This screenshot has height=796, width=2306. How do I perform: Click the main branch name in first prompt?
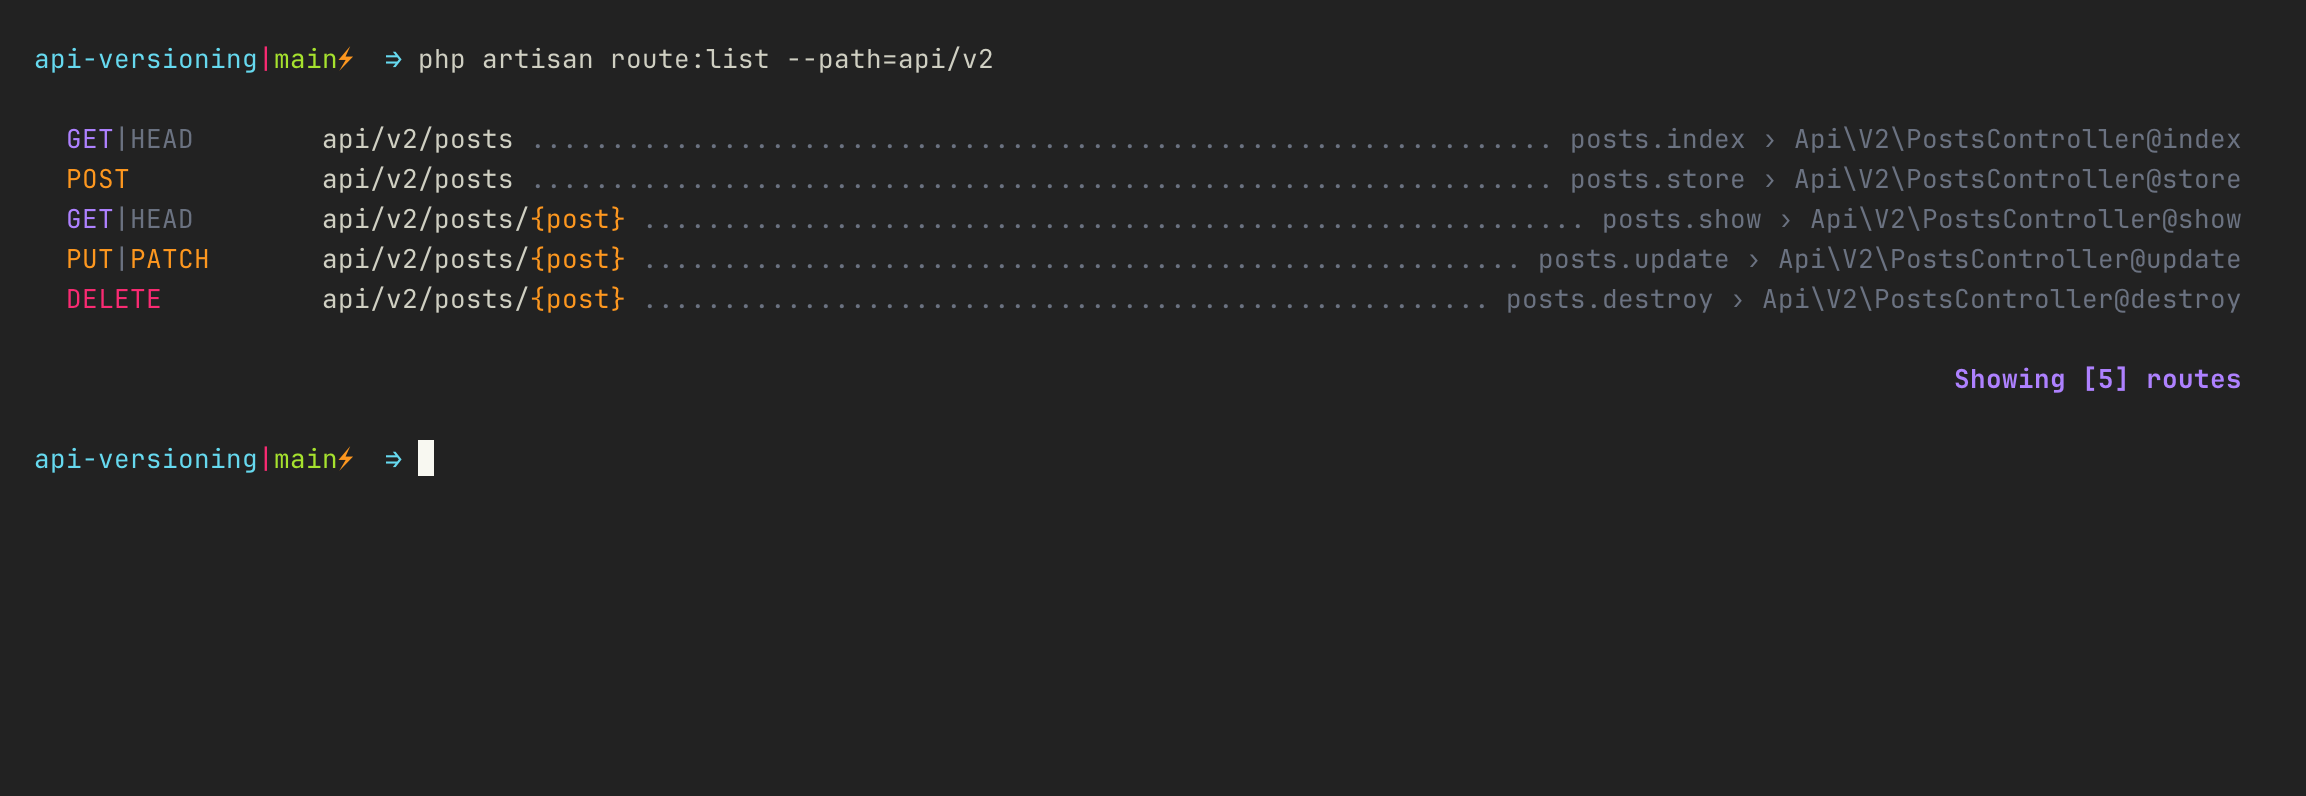[x=306, y=60]
